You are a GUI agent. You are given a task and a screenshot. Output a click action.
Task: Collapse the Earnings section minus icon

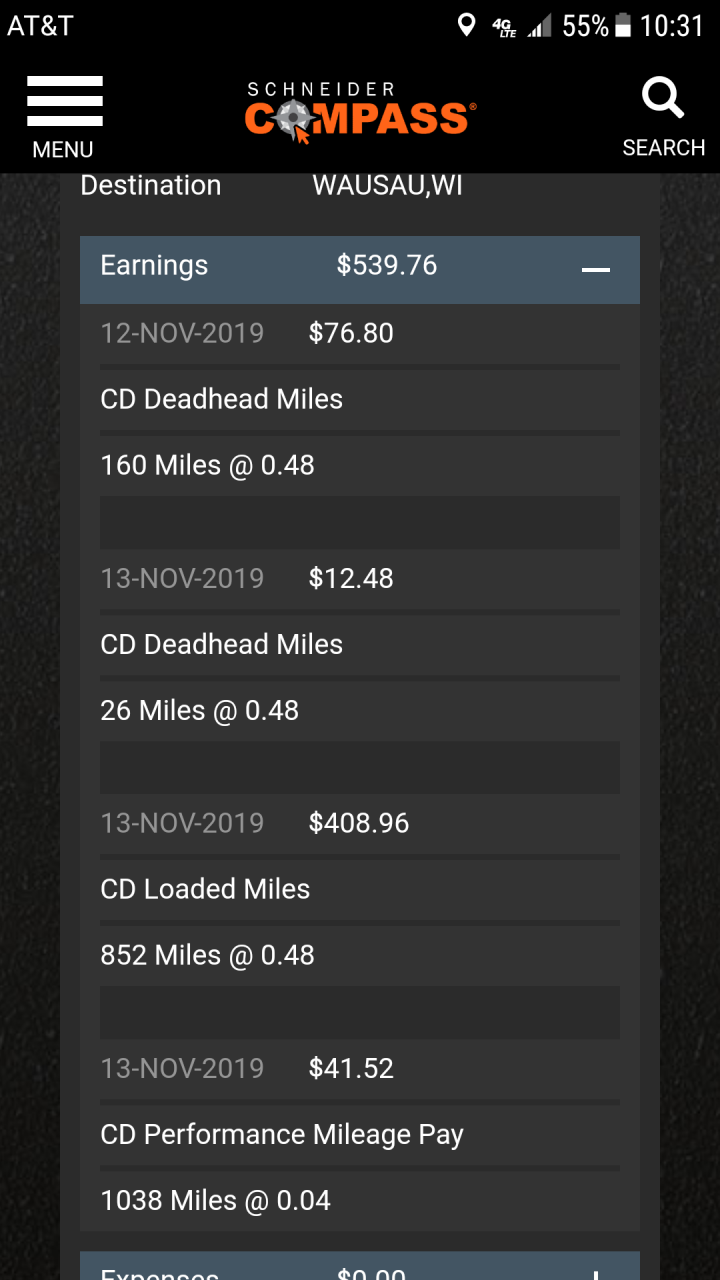click(x=596, y=269)
